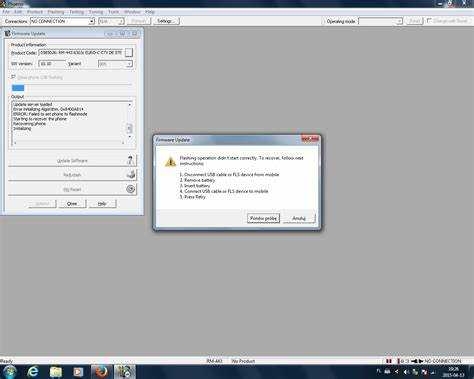The height and width of the screenshot is (379, 474).
Task: Click the question-mark icon on Update Software
Action: (130, 160)
